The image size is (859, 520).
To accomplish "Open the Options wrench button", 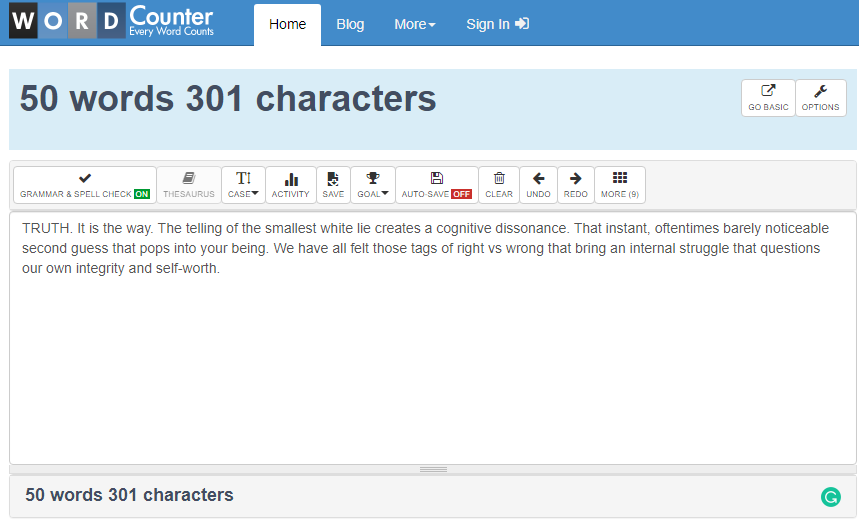I will coord(820,98).
